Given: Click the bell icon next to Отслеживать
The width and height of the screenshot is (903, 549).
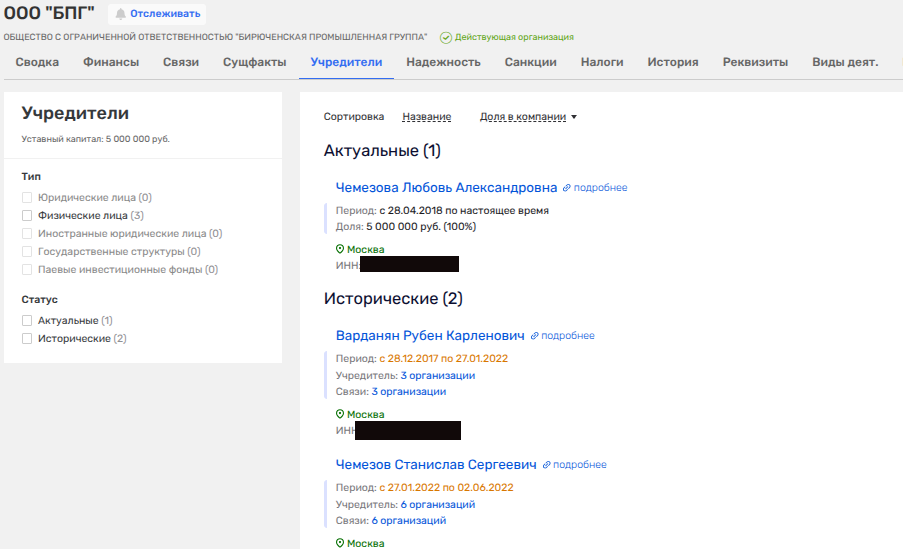Looking at the screenshot, I should 120,14.
